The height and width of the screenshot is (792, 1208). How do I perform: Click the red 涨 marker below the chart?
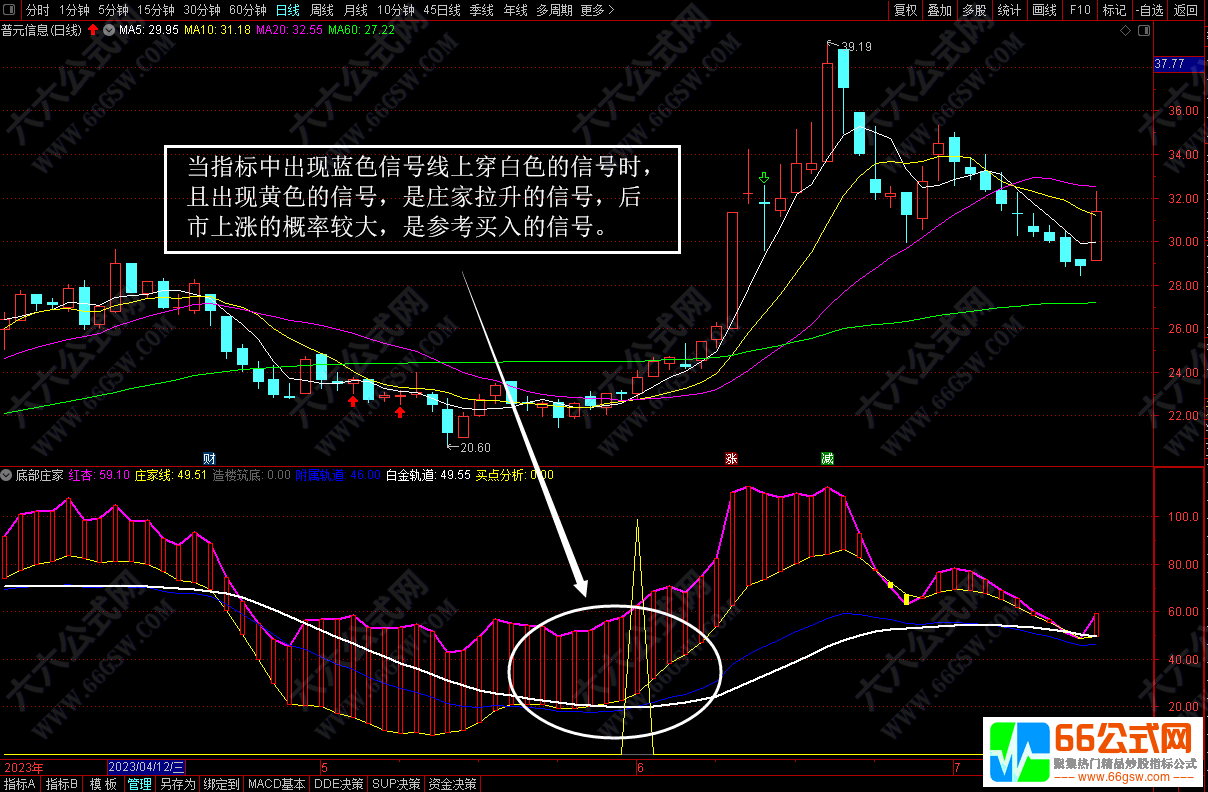pyautogui.click(x=731, y=458)
